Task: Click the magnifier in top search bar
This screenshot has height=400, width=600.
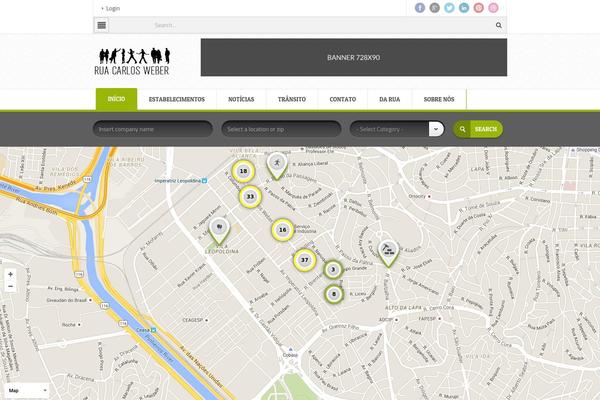Action: pyautogui.click(x=499, y=25)
